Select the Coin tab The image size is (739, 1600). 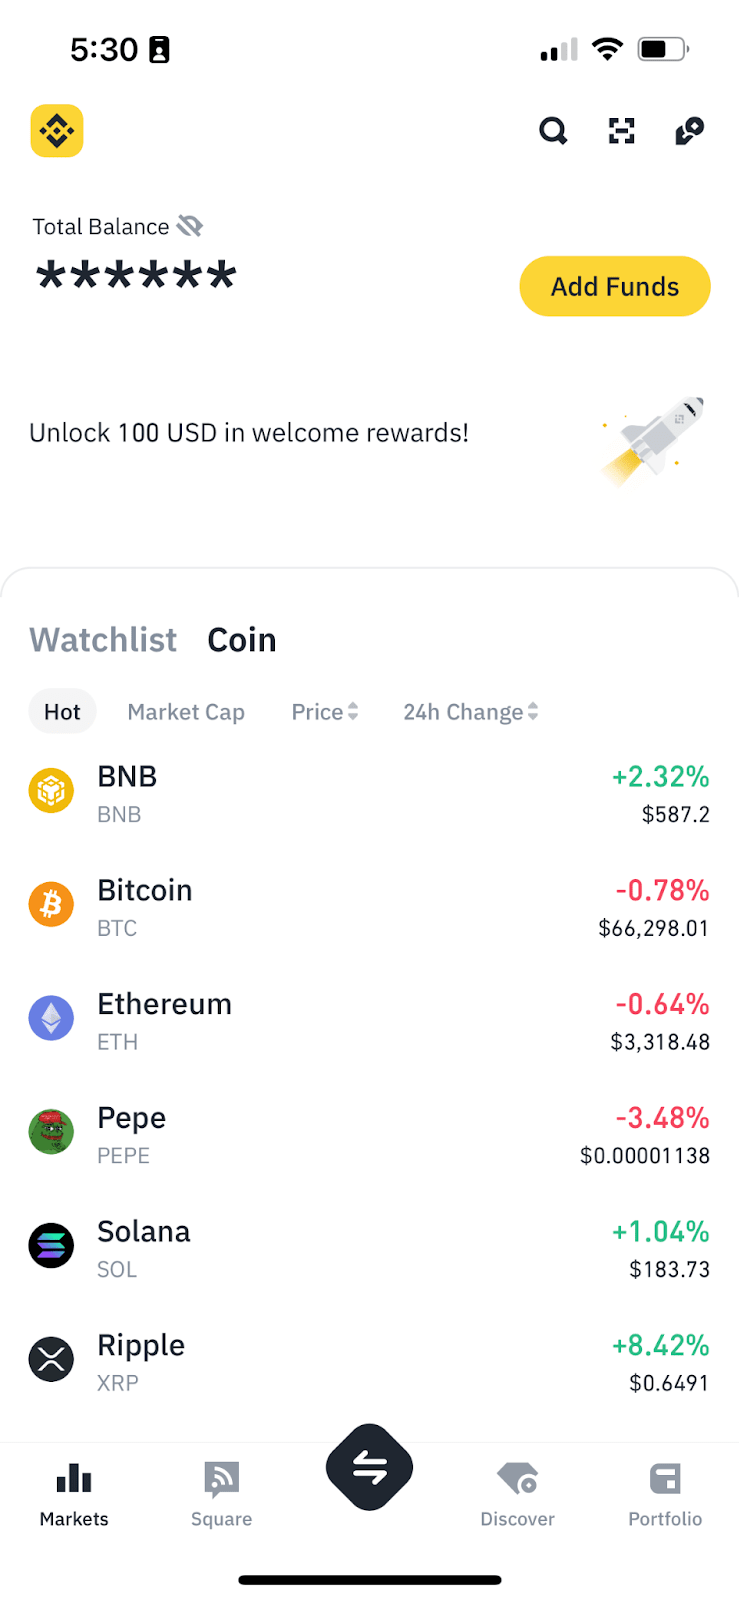[242, 640]
